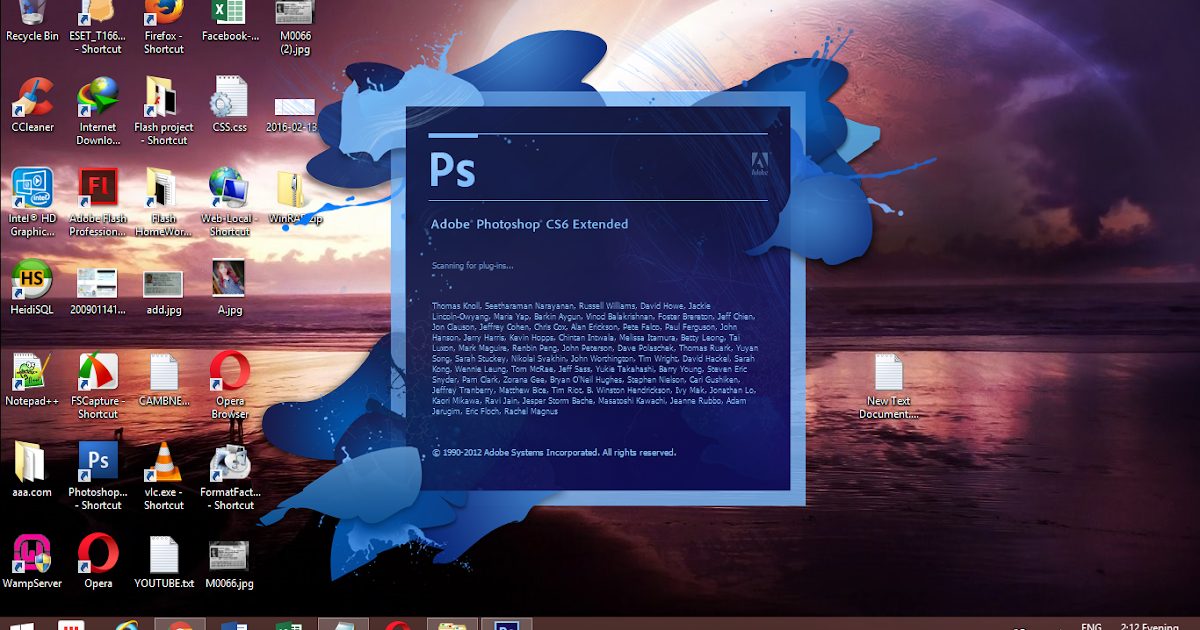
Task: Select the FormatFactory shortcut icon
Action: pos(231,462)
